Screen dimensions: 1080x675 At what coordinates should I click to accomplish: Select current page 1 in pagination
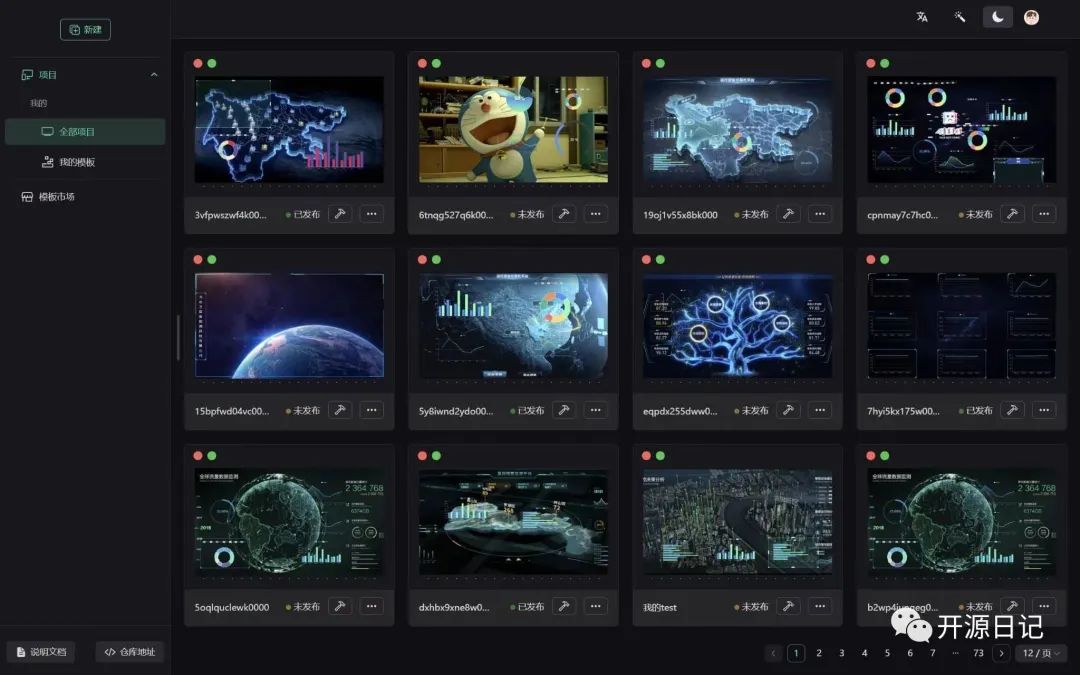pos(796,653)
